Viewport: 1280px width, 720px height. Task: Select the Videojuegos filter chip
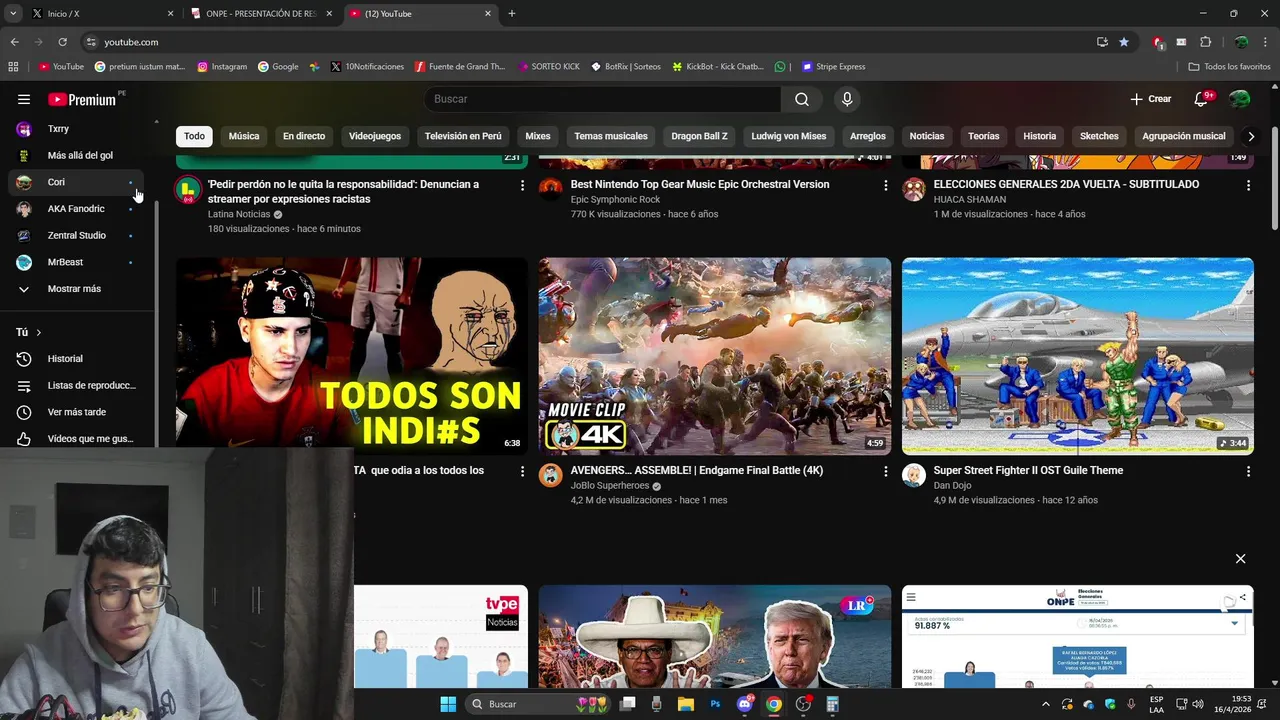coord(375,136)
